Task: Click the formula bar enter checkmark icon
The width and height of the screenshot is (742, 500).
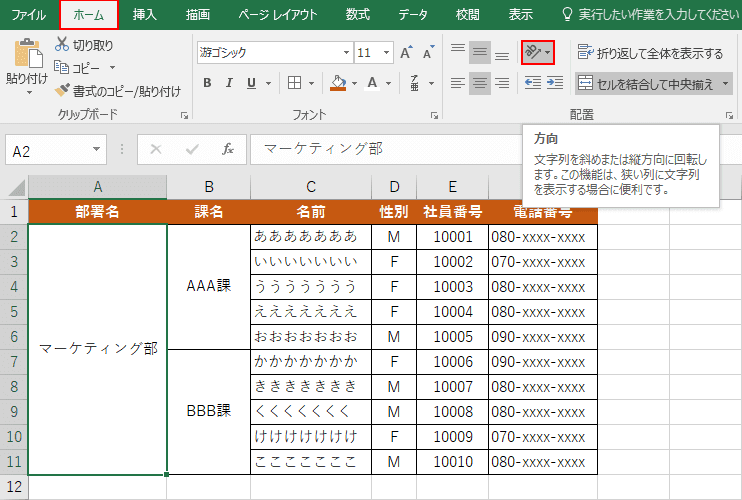Action: pos(192,149)
